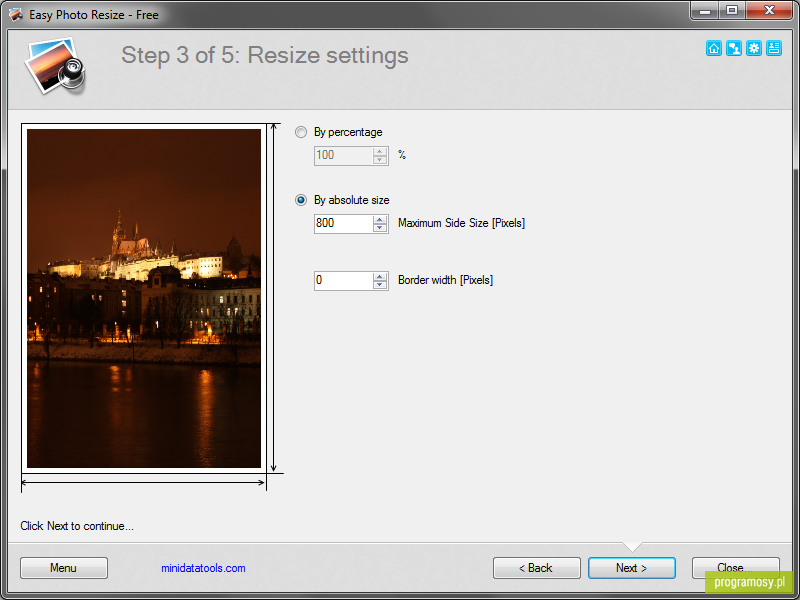Focus the Border width input field
The height and width of the screenshot is (600, 800).
(343, 281)
